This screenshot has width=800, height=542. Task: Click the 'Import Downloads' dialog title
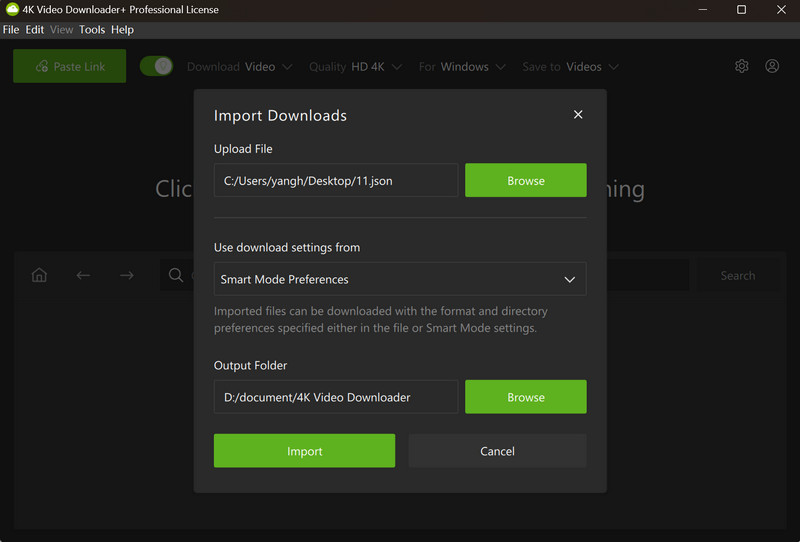[280, 115]
